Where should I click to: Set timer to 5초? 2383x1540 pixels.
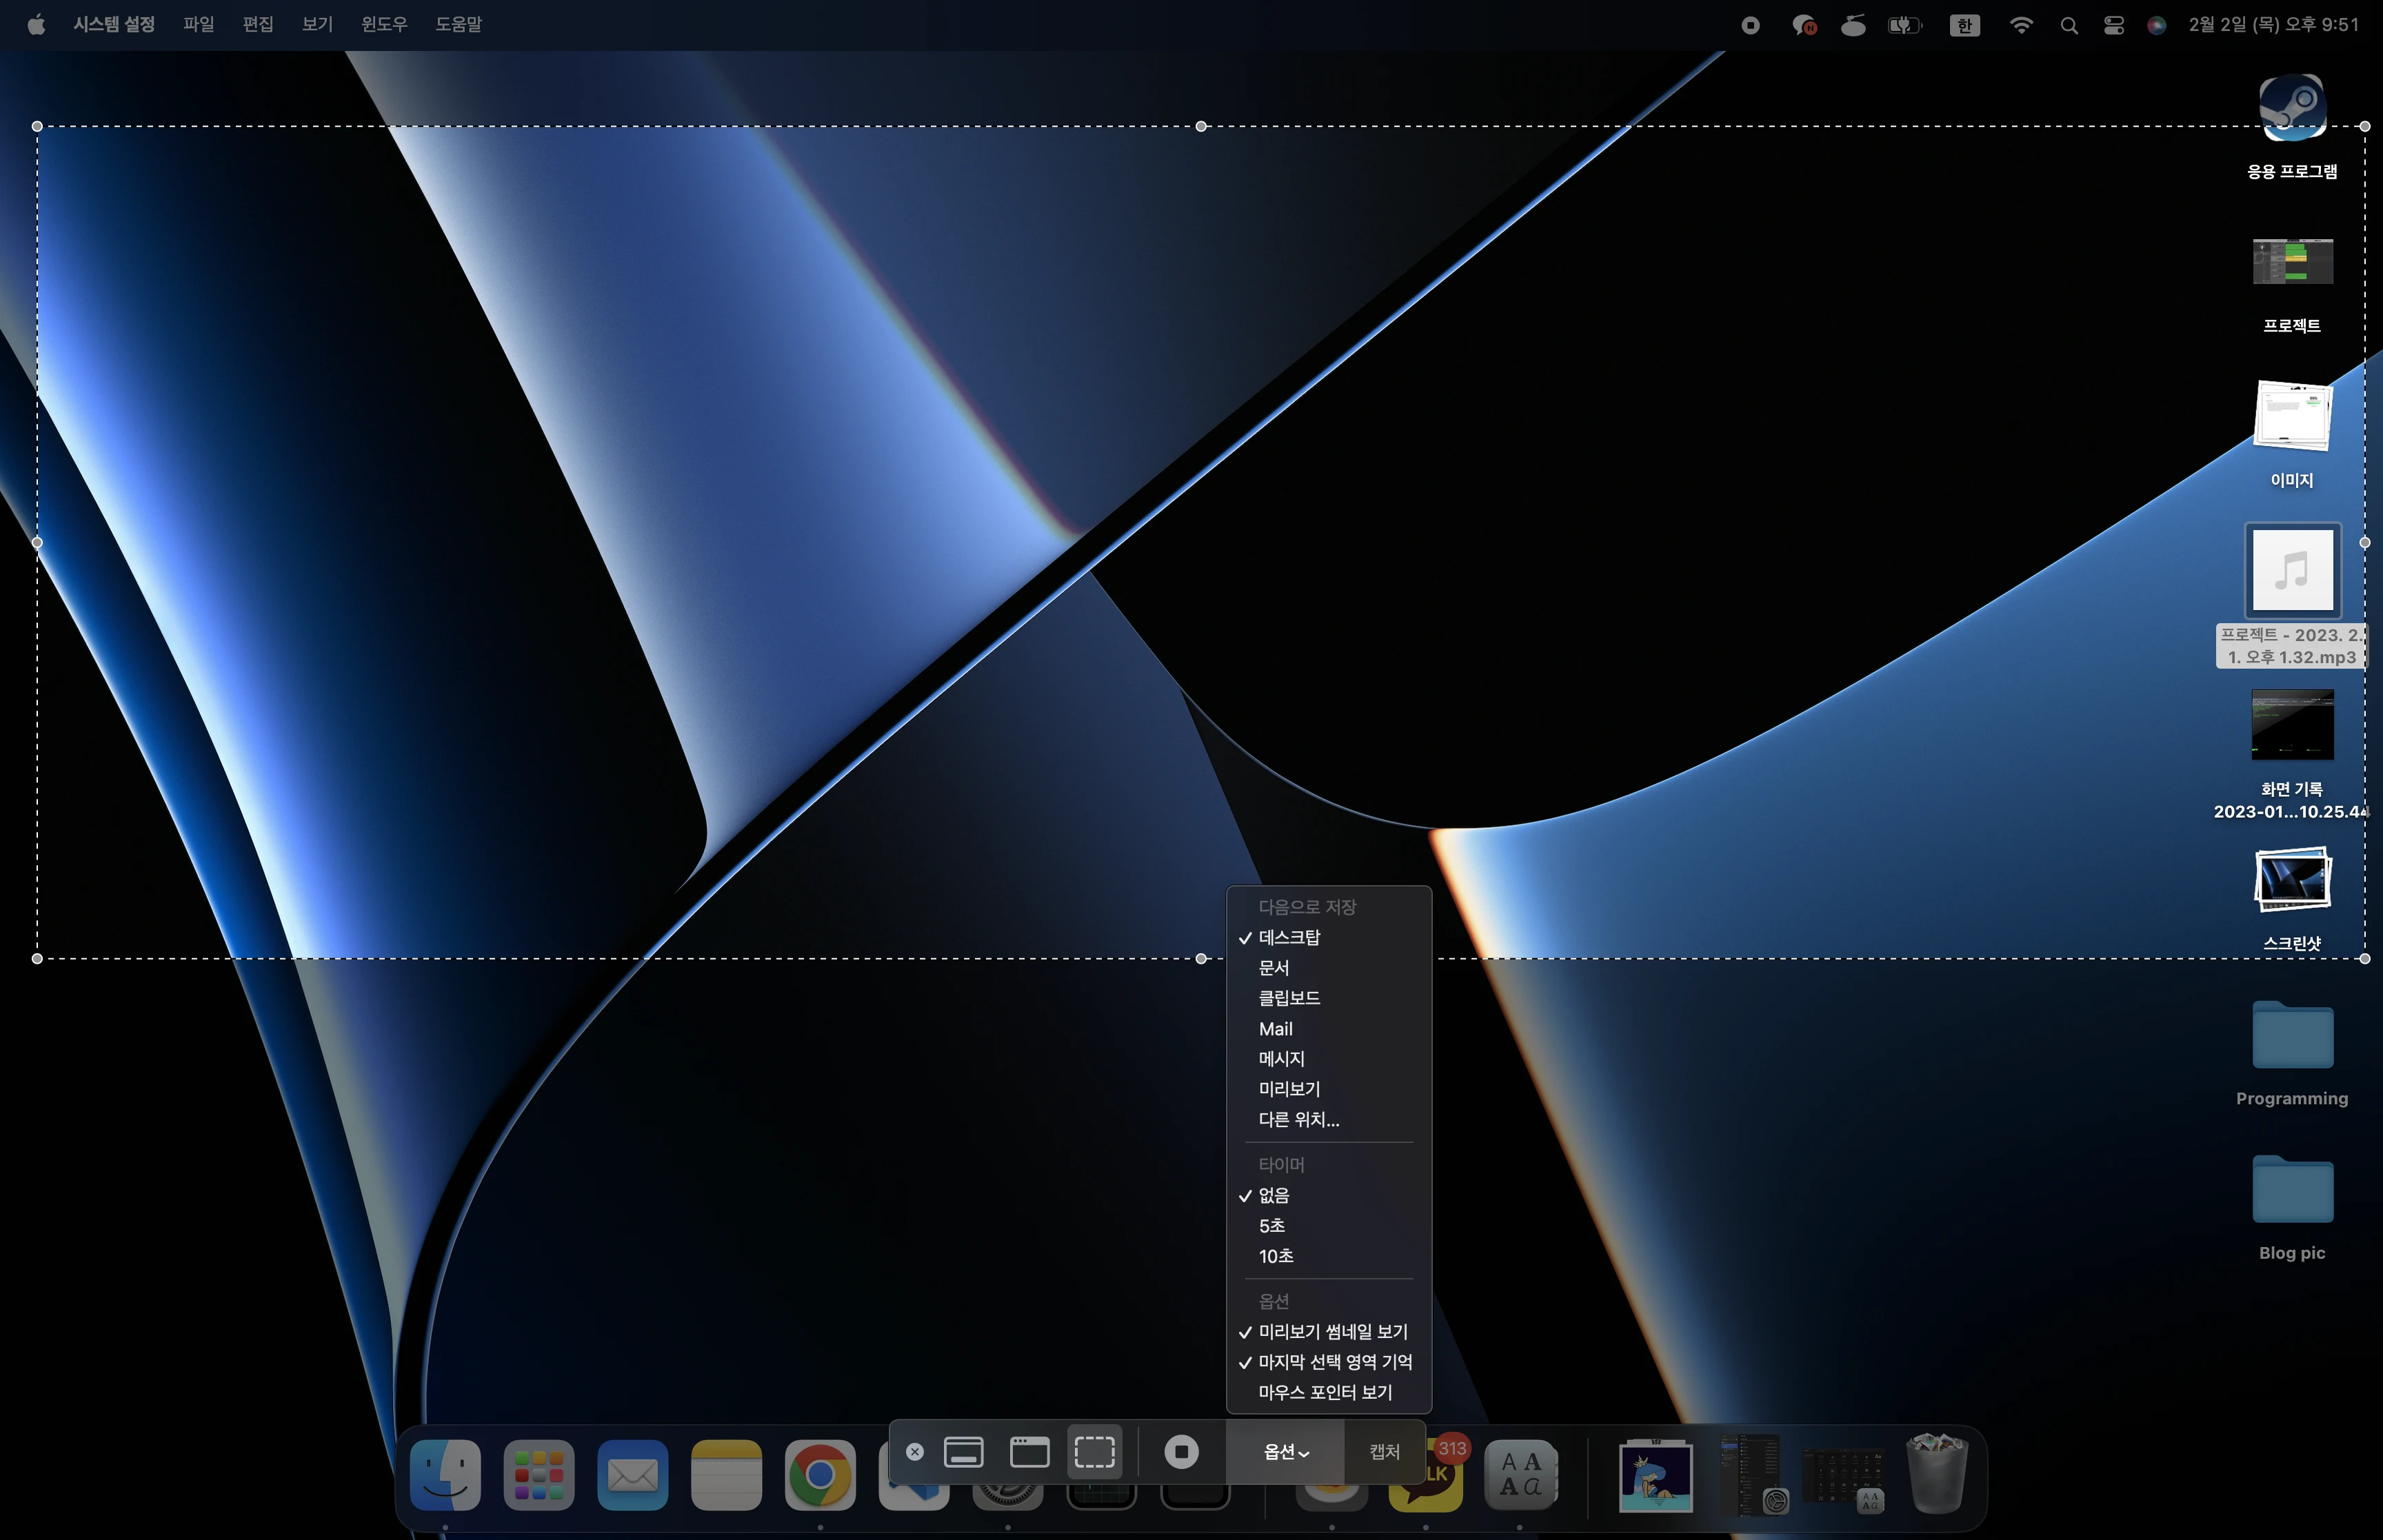pyautogui.click(x=1329, y=1225)
